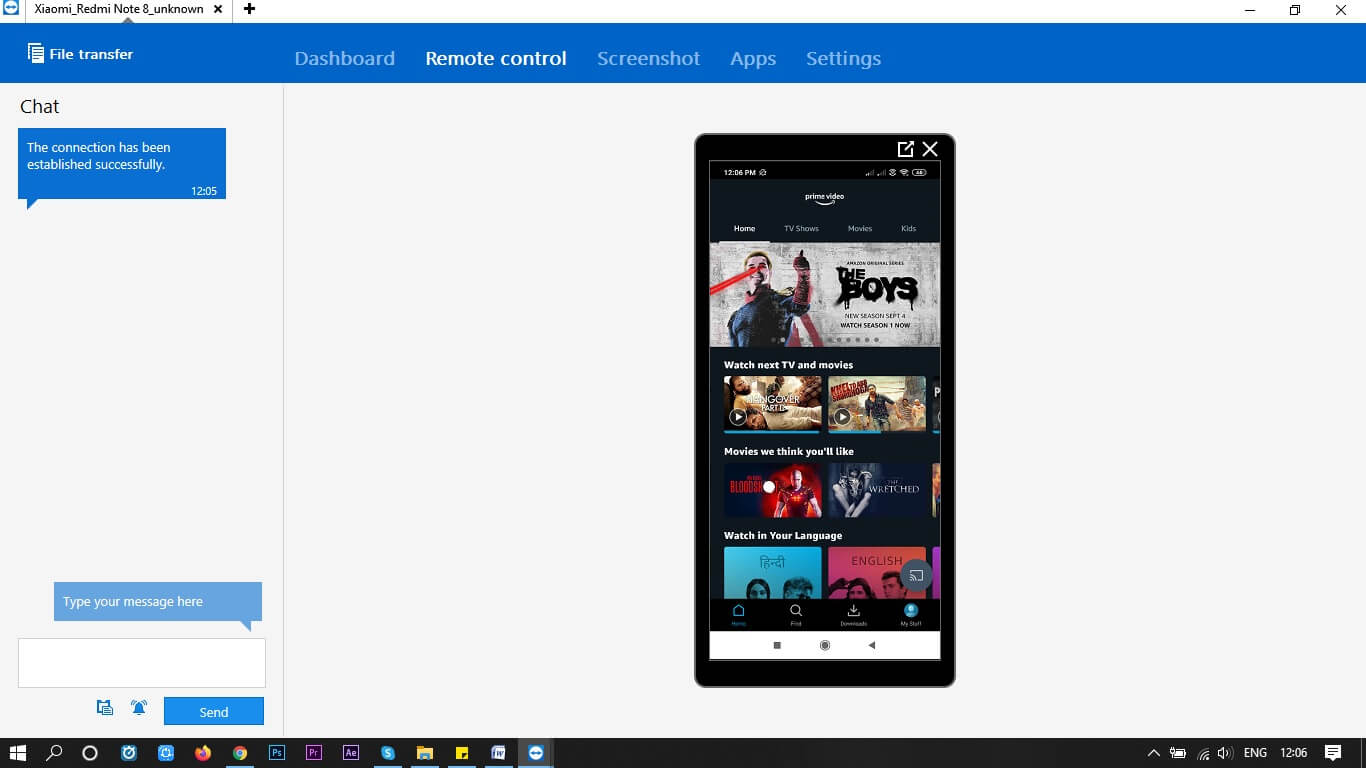Screen dimensions: 1366x768
Task: Open the volume control tray icon
Action: click(1225, 753)
